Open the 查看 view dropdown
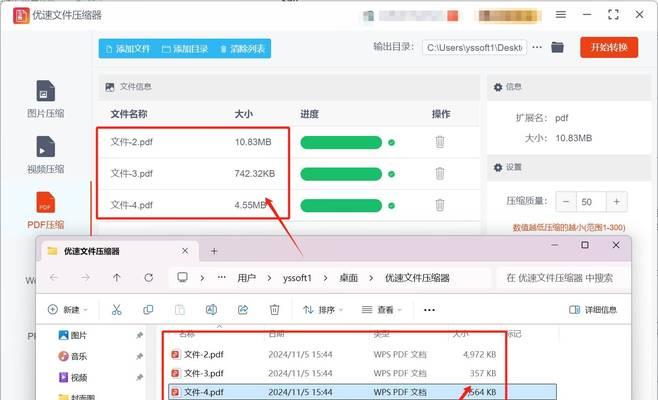658x400 pixels. point(381,310)
